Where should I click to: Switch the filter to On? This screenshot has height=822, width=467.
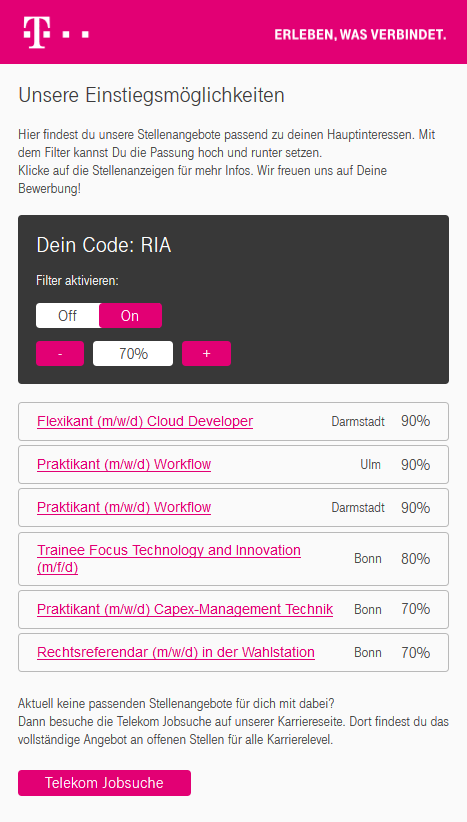coord(130,316)
